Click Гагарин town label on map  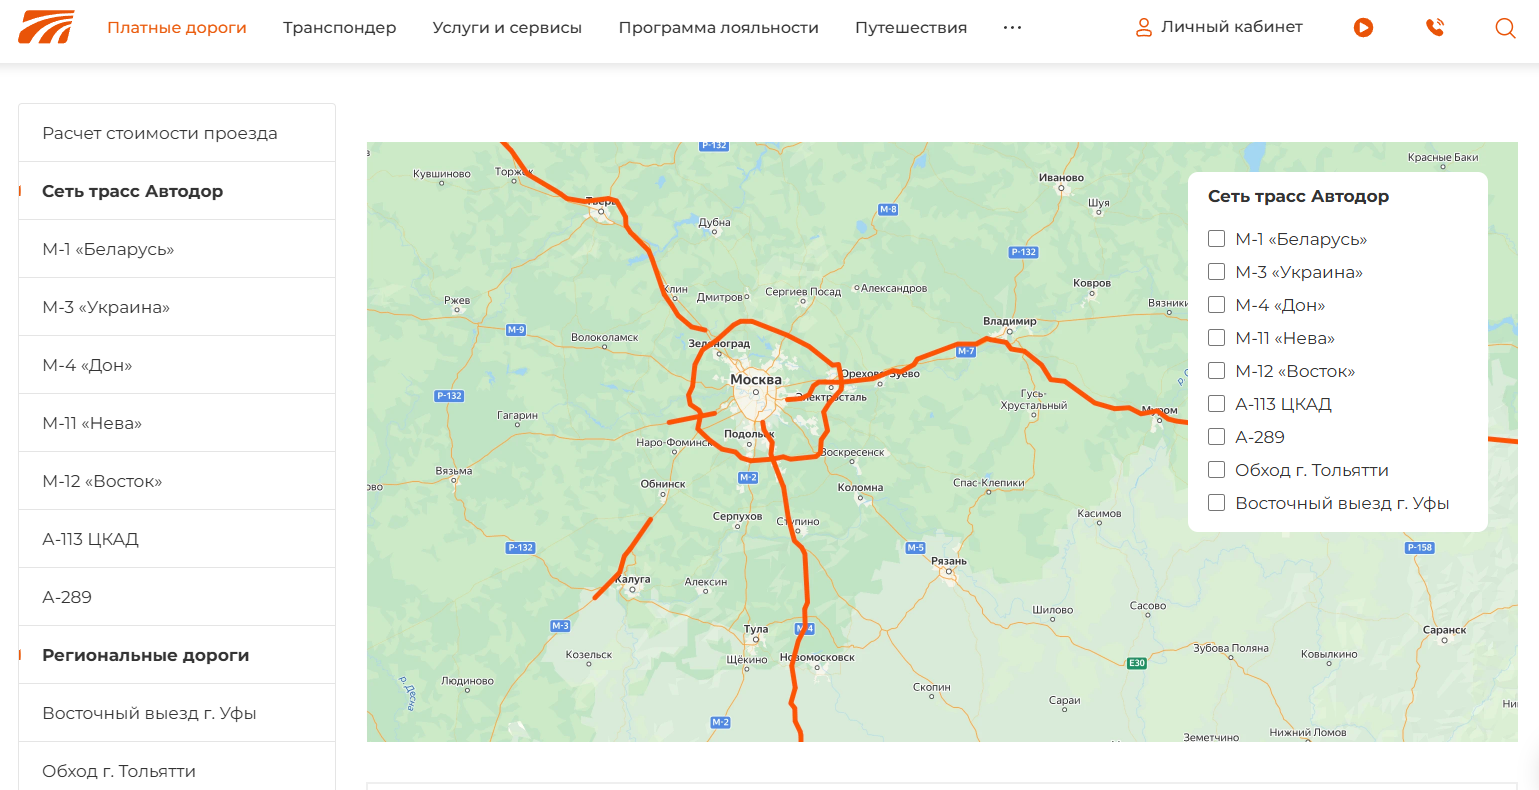tap(517, 415)
